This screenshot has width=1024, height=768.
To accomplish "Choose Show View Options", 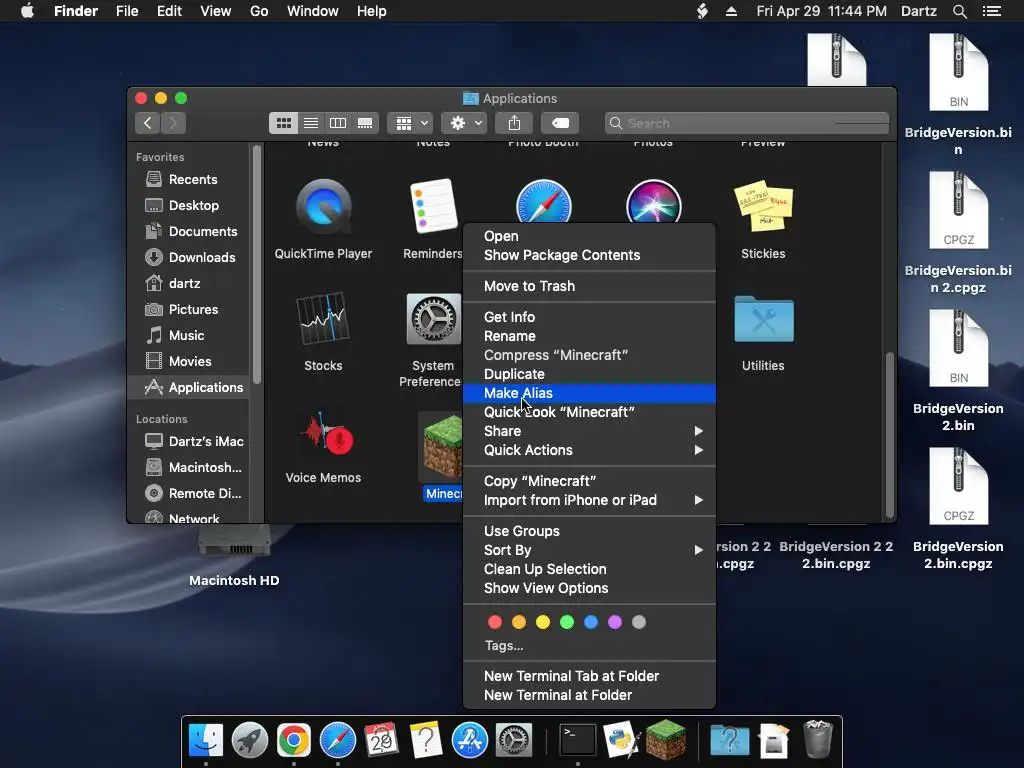I will 589,588.
